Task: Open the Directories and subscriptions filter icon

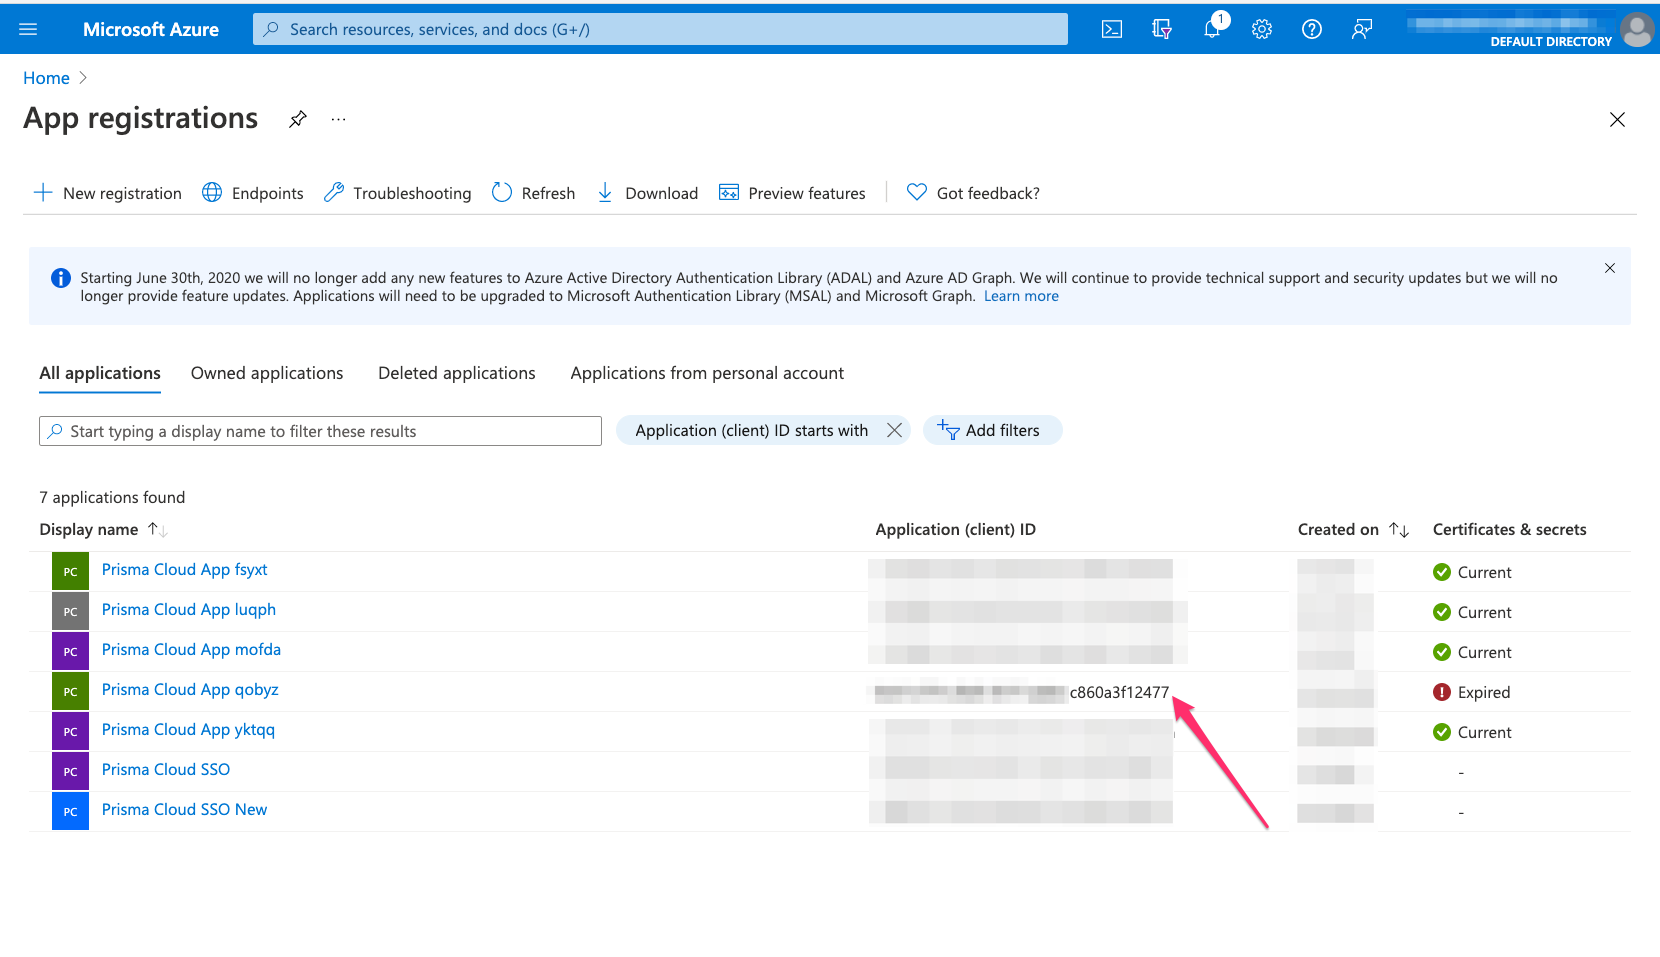Action: [x=1161, y=29]
